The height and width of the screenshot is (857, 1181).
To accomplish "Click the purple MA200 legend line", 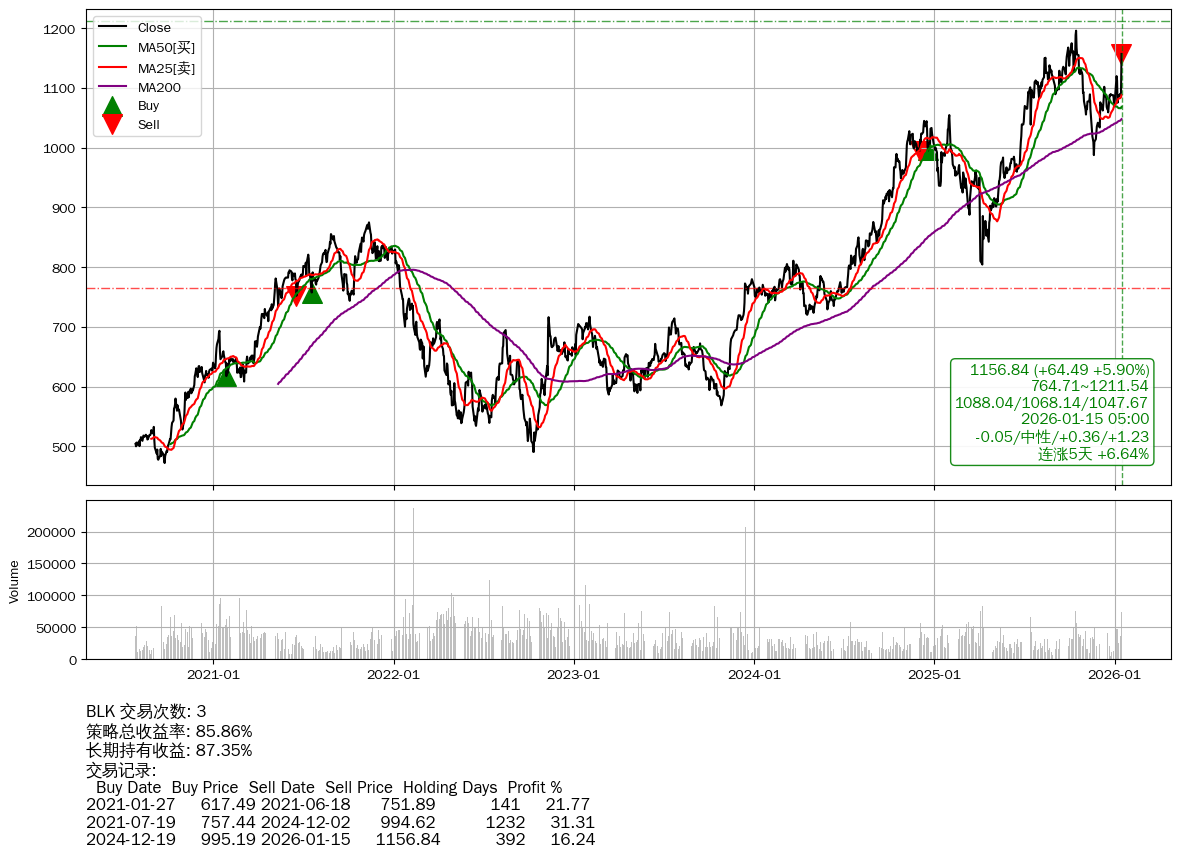I will (113, 87).
